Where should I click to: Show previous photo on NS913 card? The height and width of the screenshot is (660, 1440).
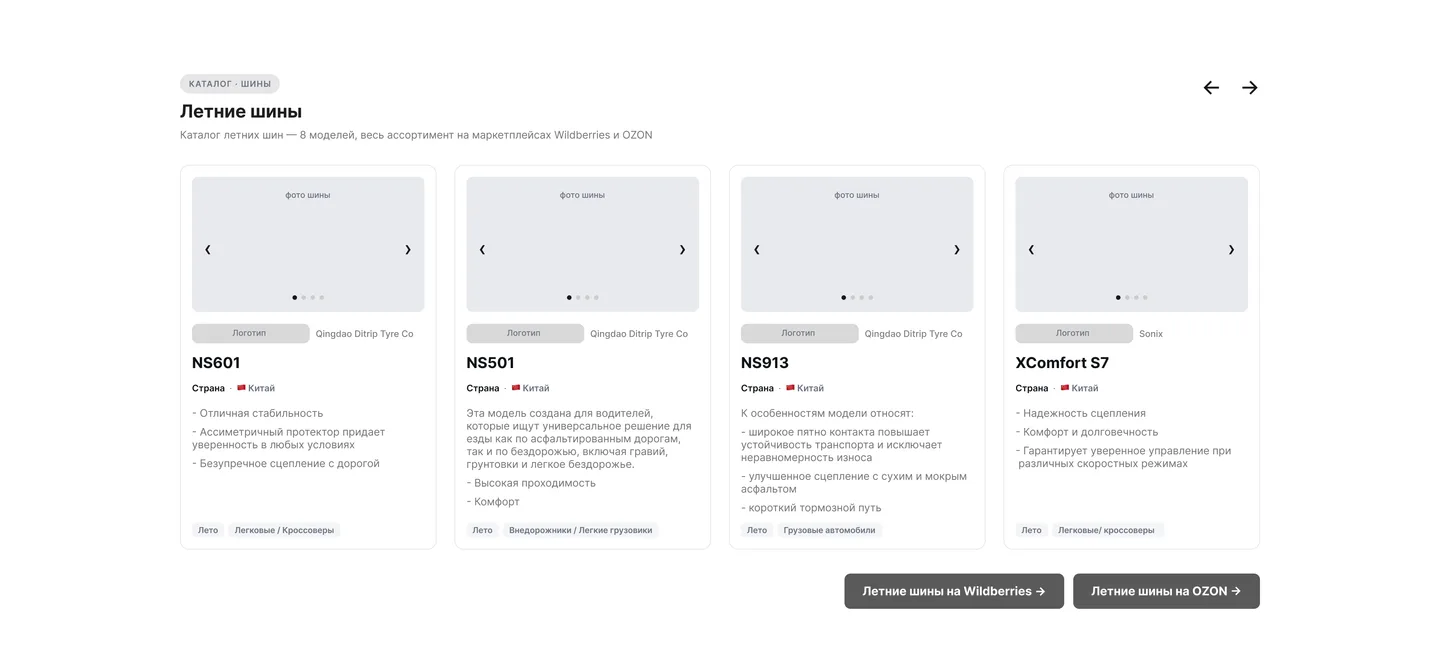click(757, 250)
